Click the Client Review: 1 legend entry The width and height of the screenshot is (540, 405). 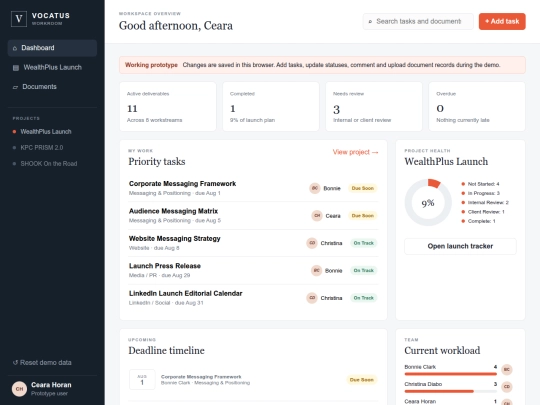[x=483, y=212]
